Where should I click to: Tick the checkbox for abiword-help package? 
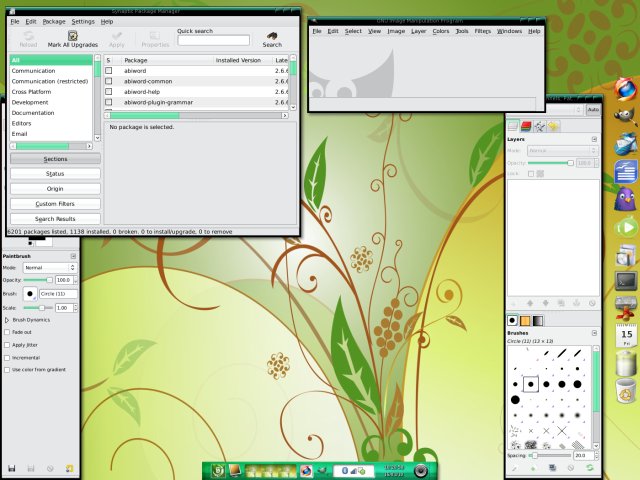tap(109, 92)
